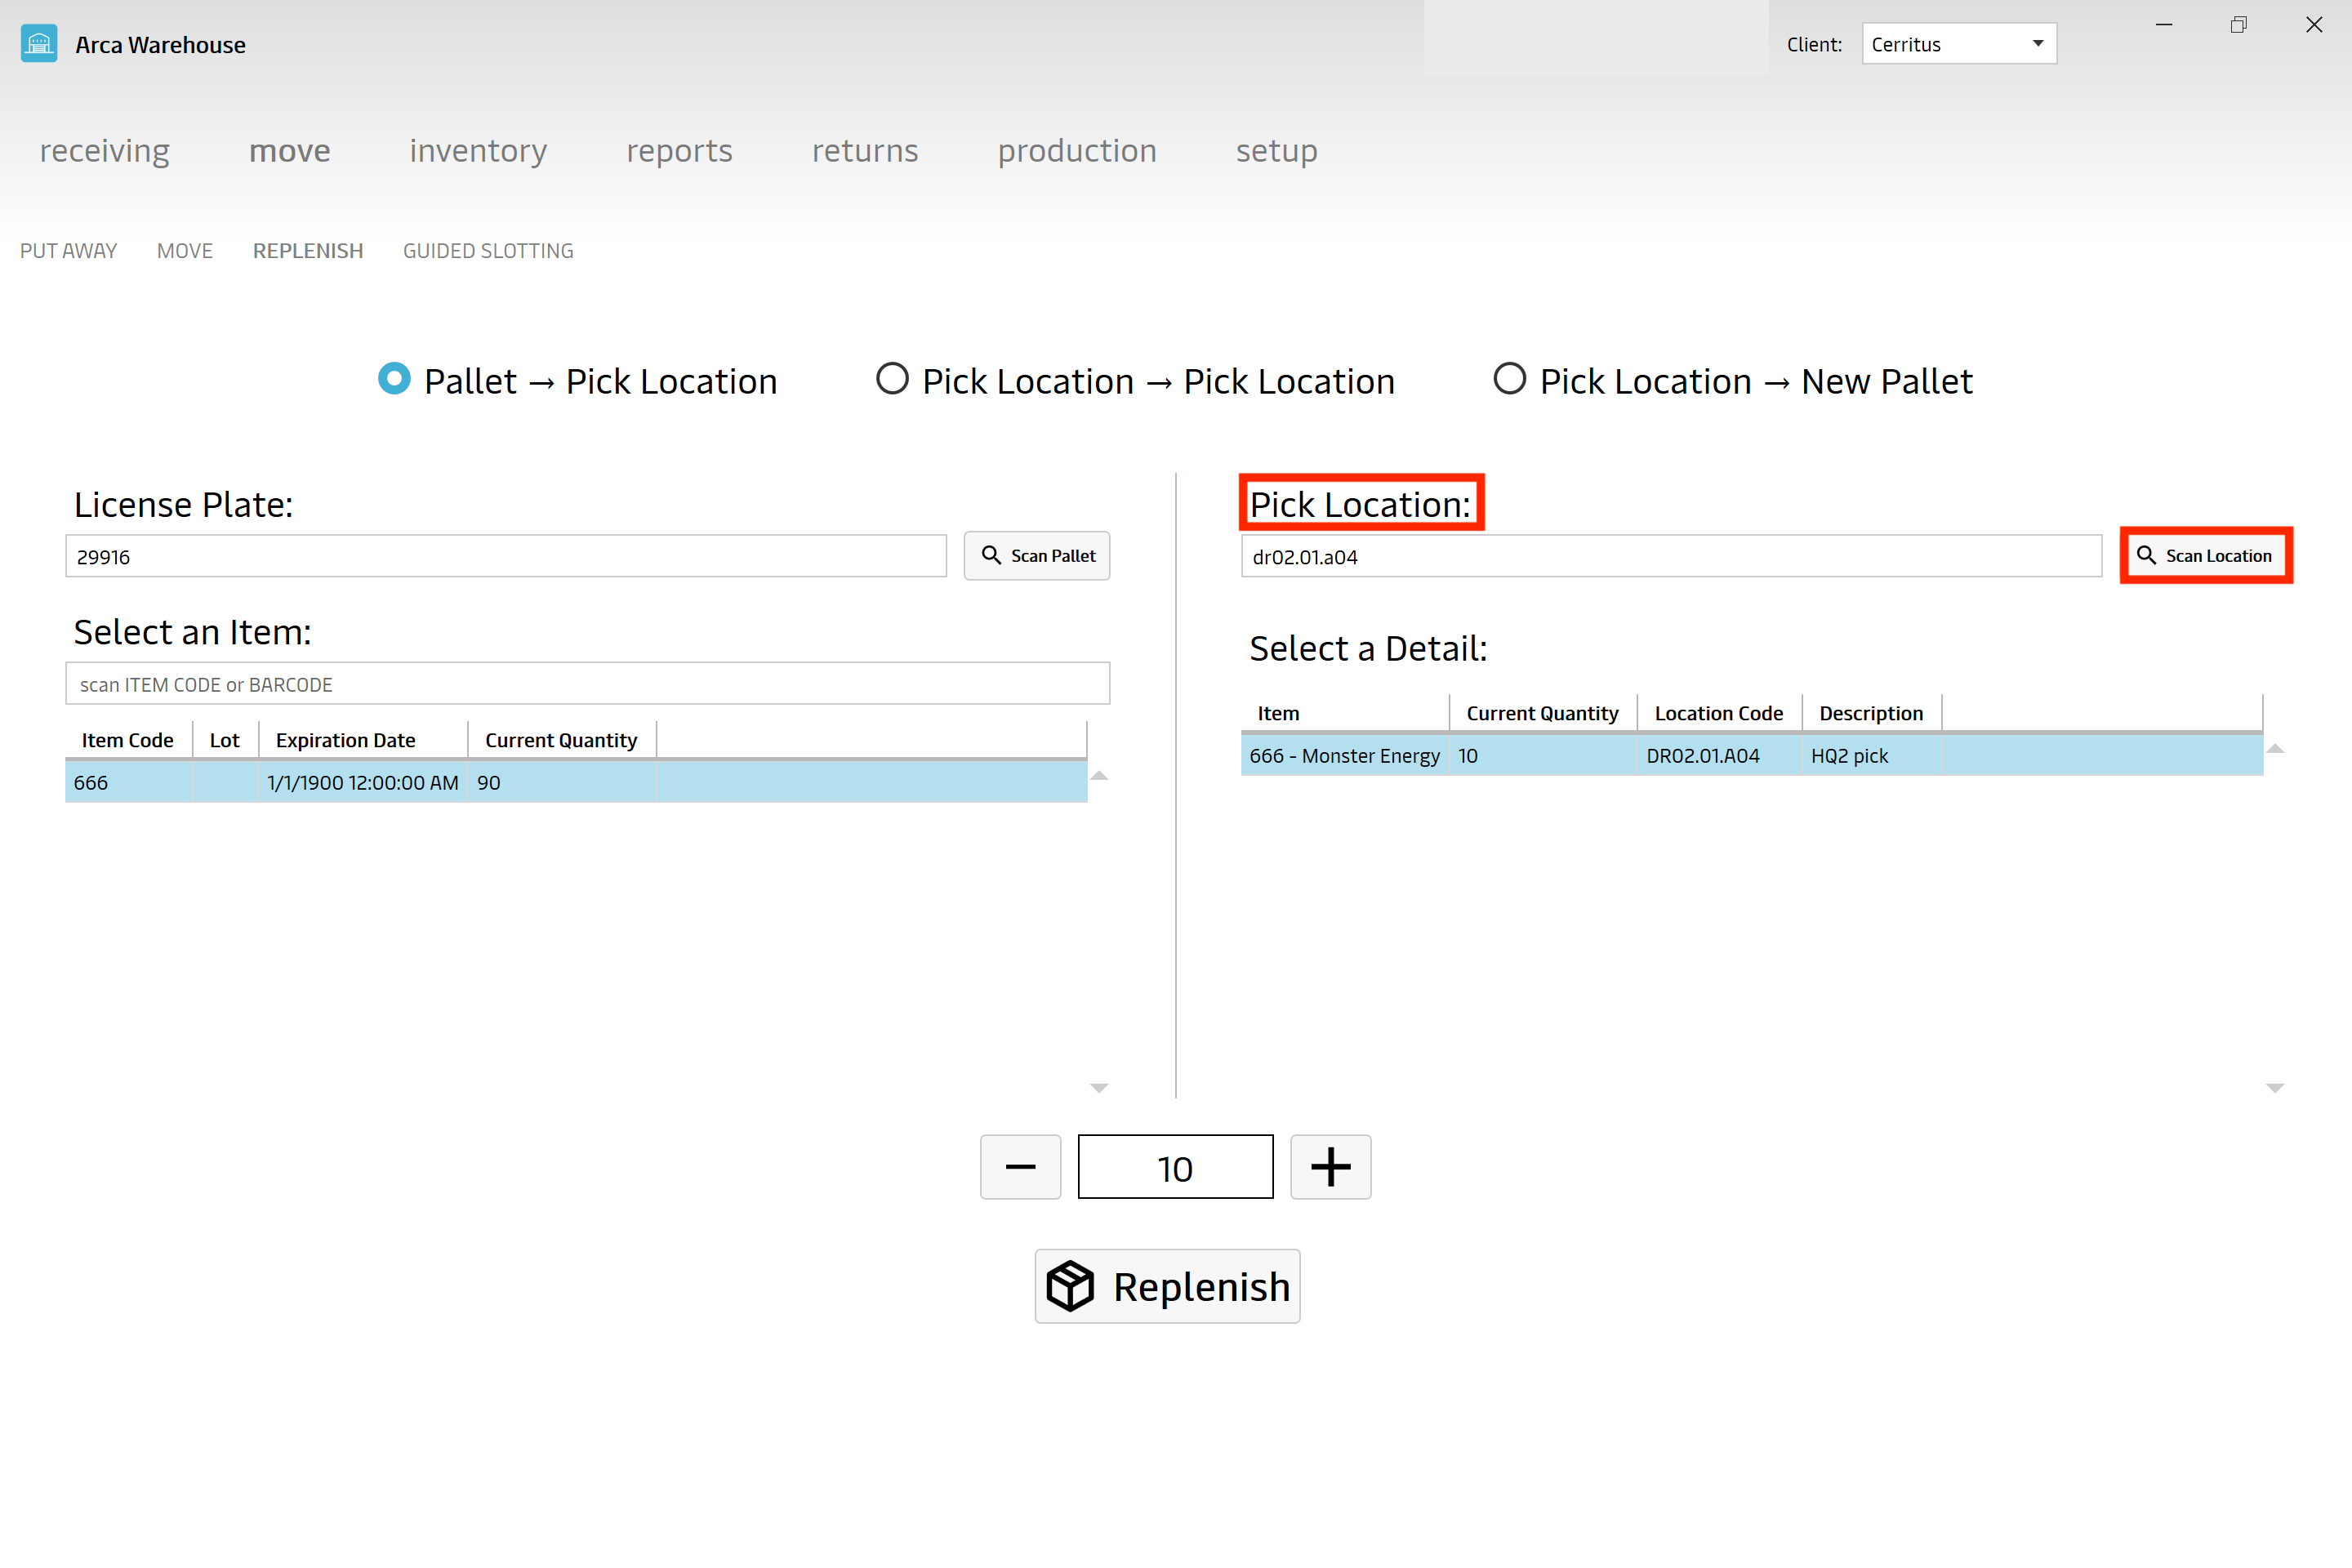The width and height of the screenshot is (2352, 1568).
Task: Click the scan ITEM CODE or BARCODE field
Action: tap(588, 684)
